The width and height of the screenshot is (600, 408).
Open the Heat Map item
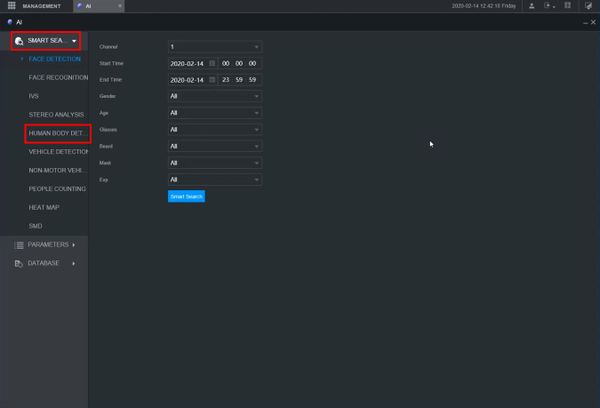tap(44, 207)
